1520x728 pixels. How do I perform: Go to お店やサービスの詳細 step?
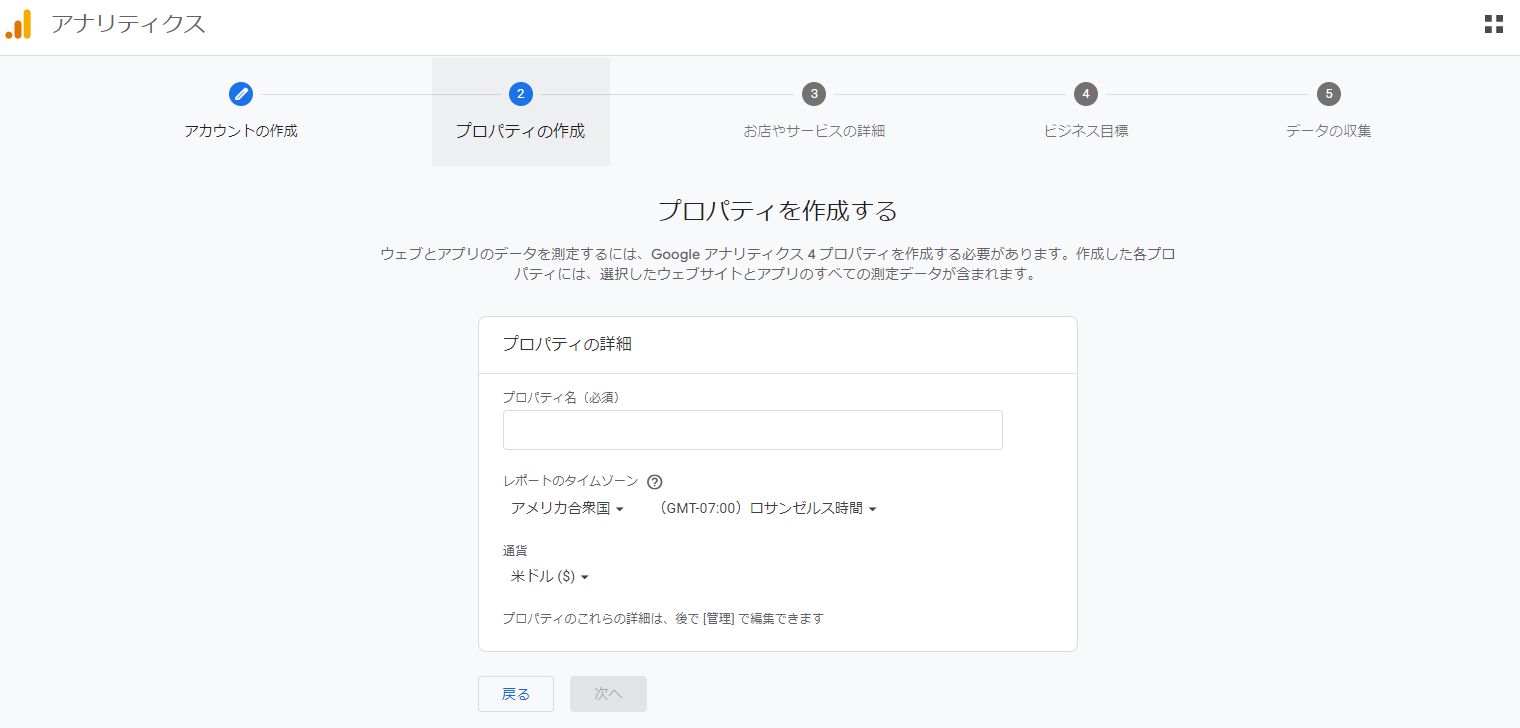814,131
